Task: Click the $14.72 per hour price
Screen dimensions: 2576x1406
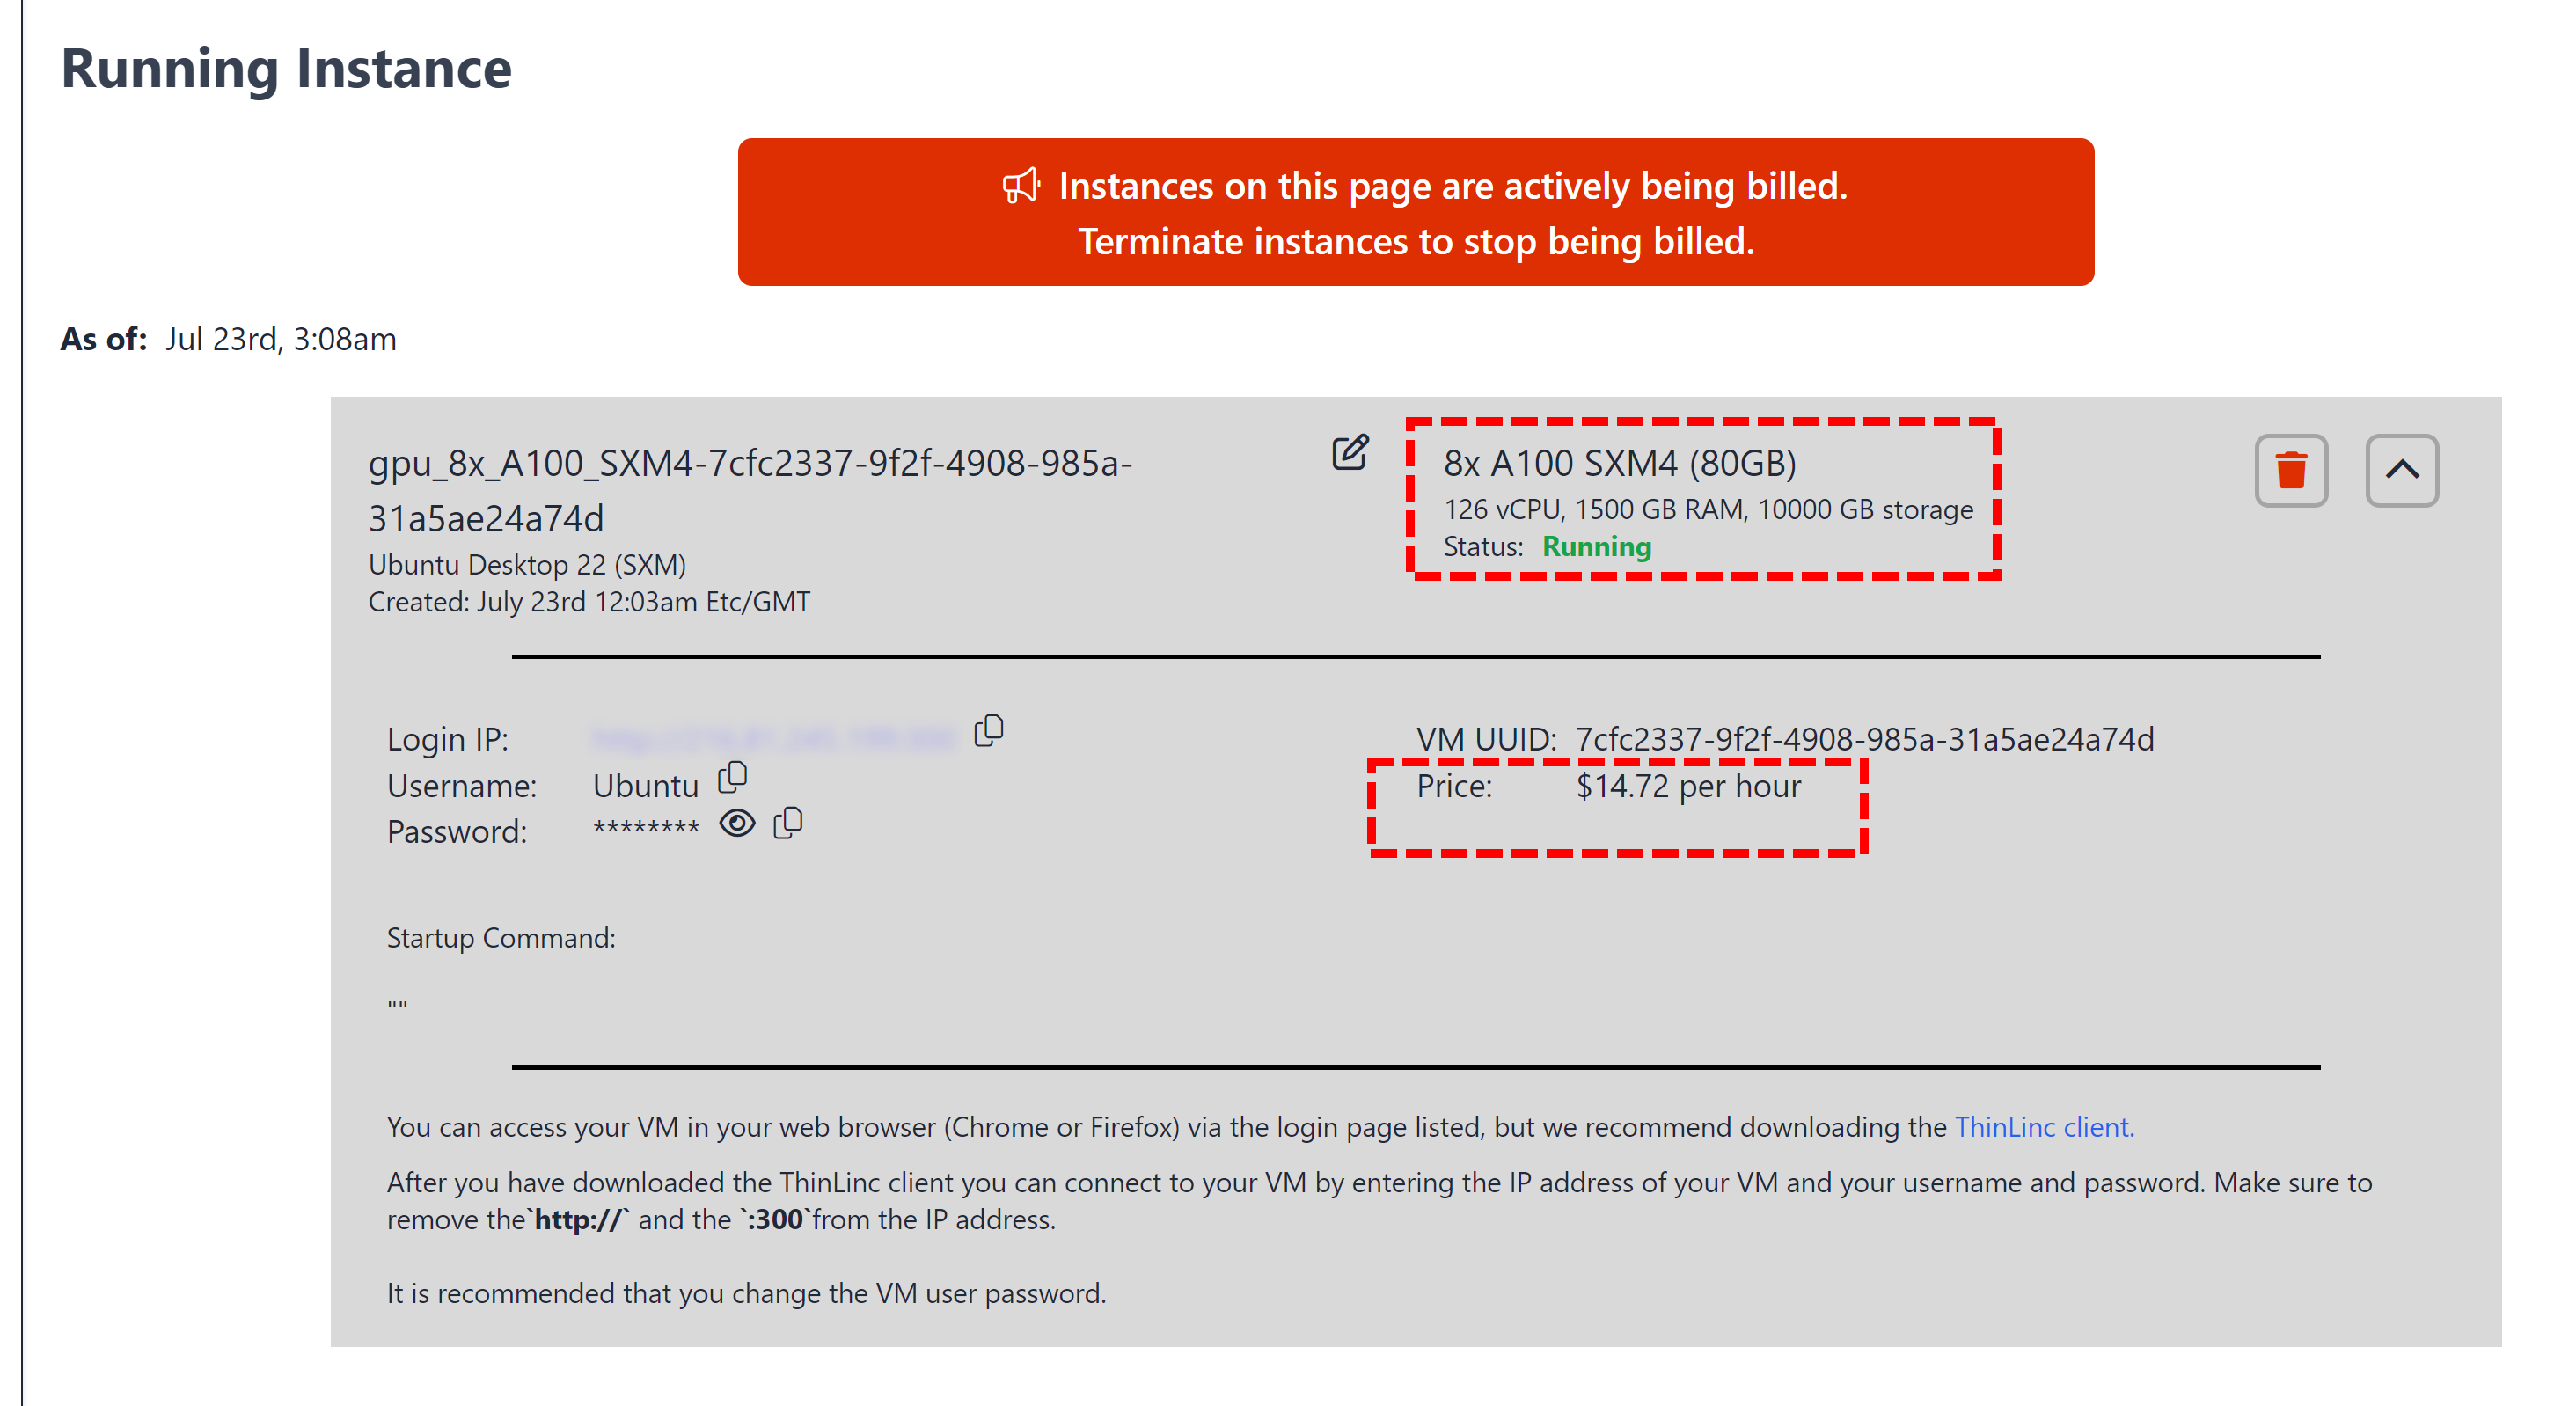Action: point(1689,786)
